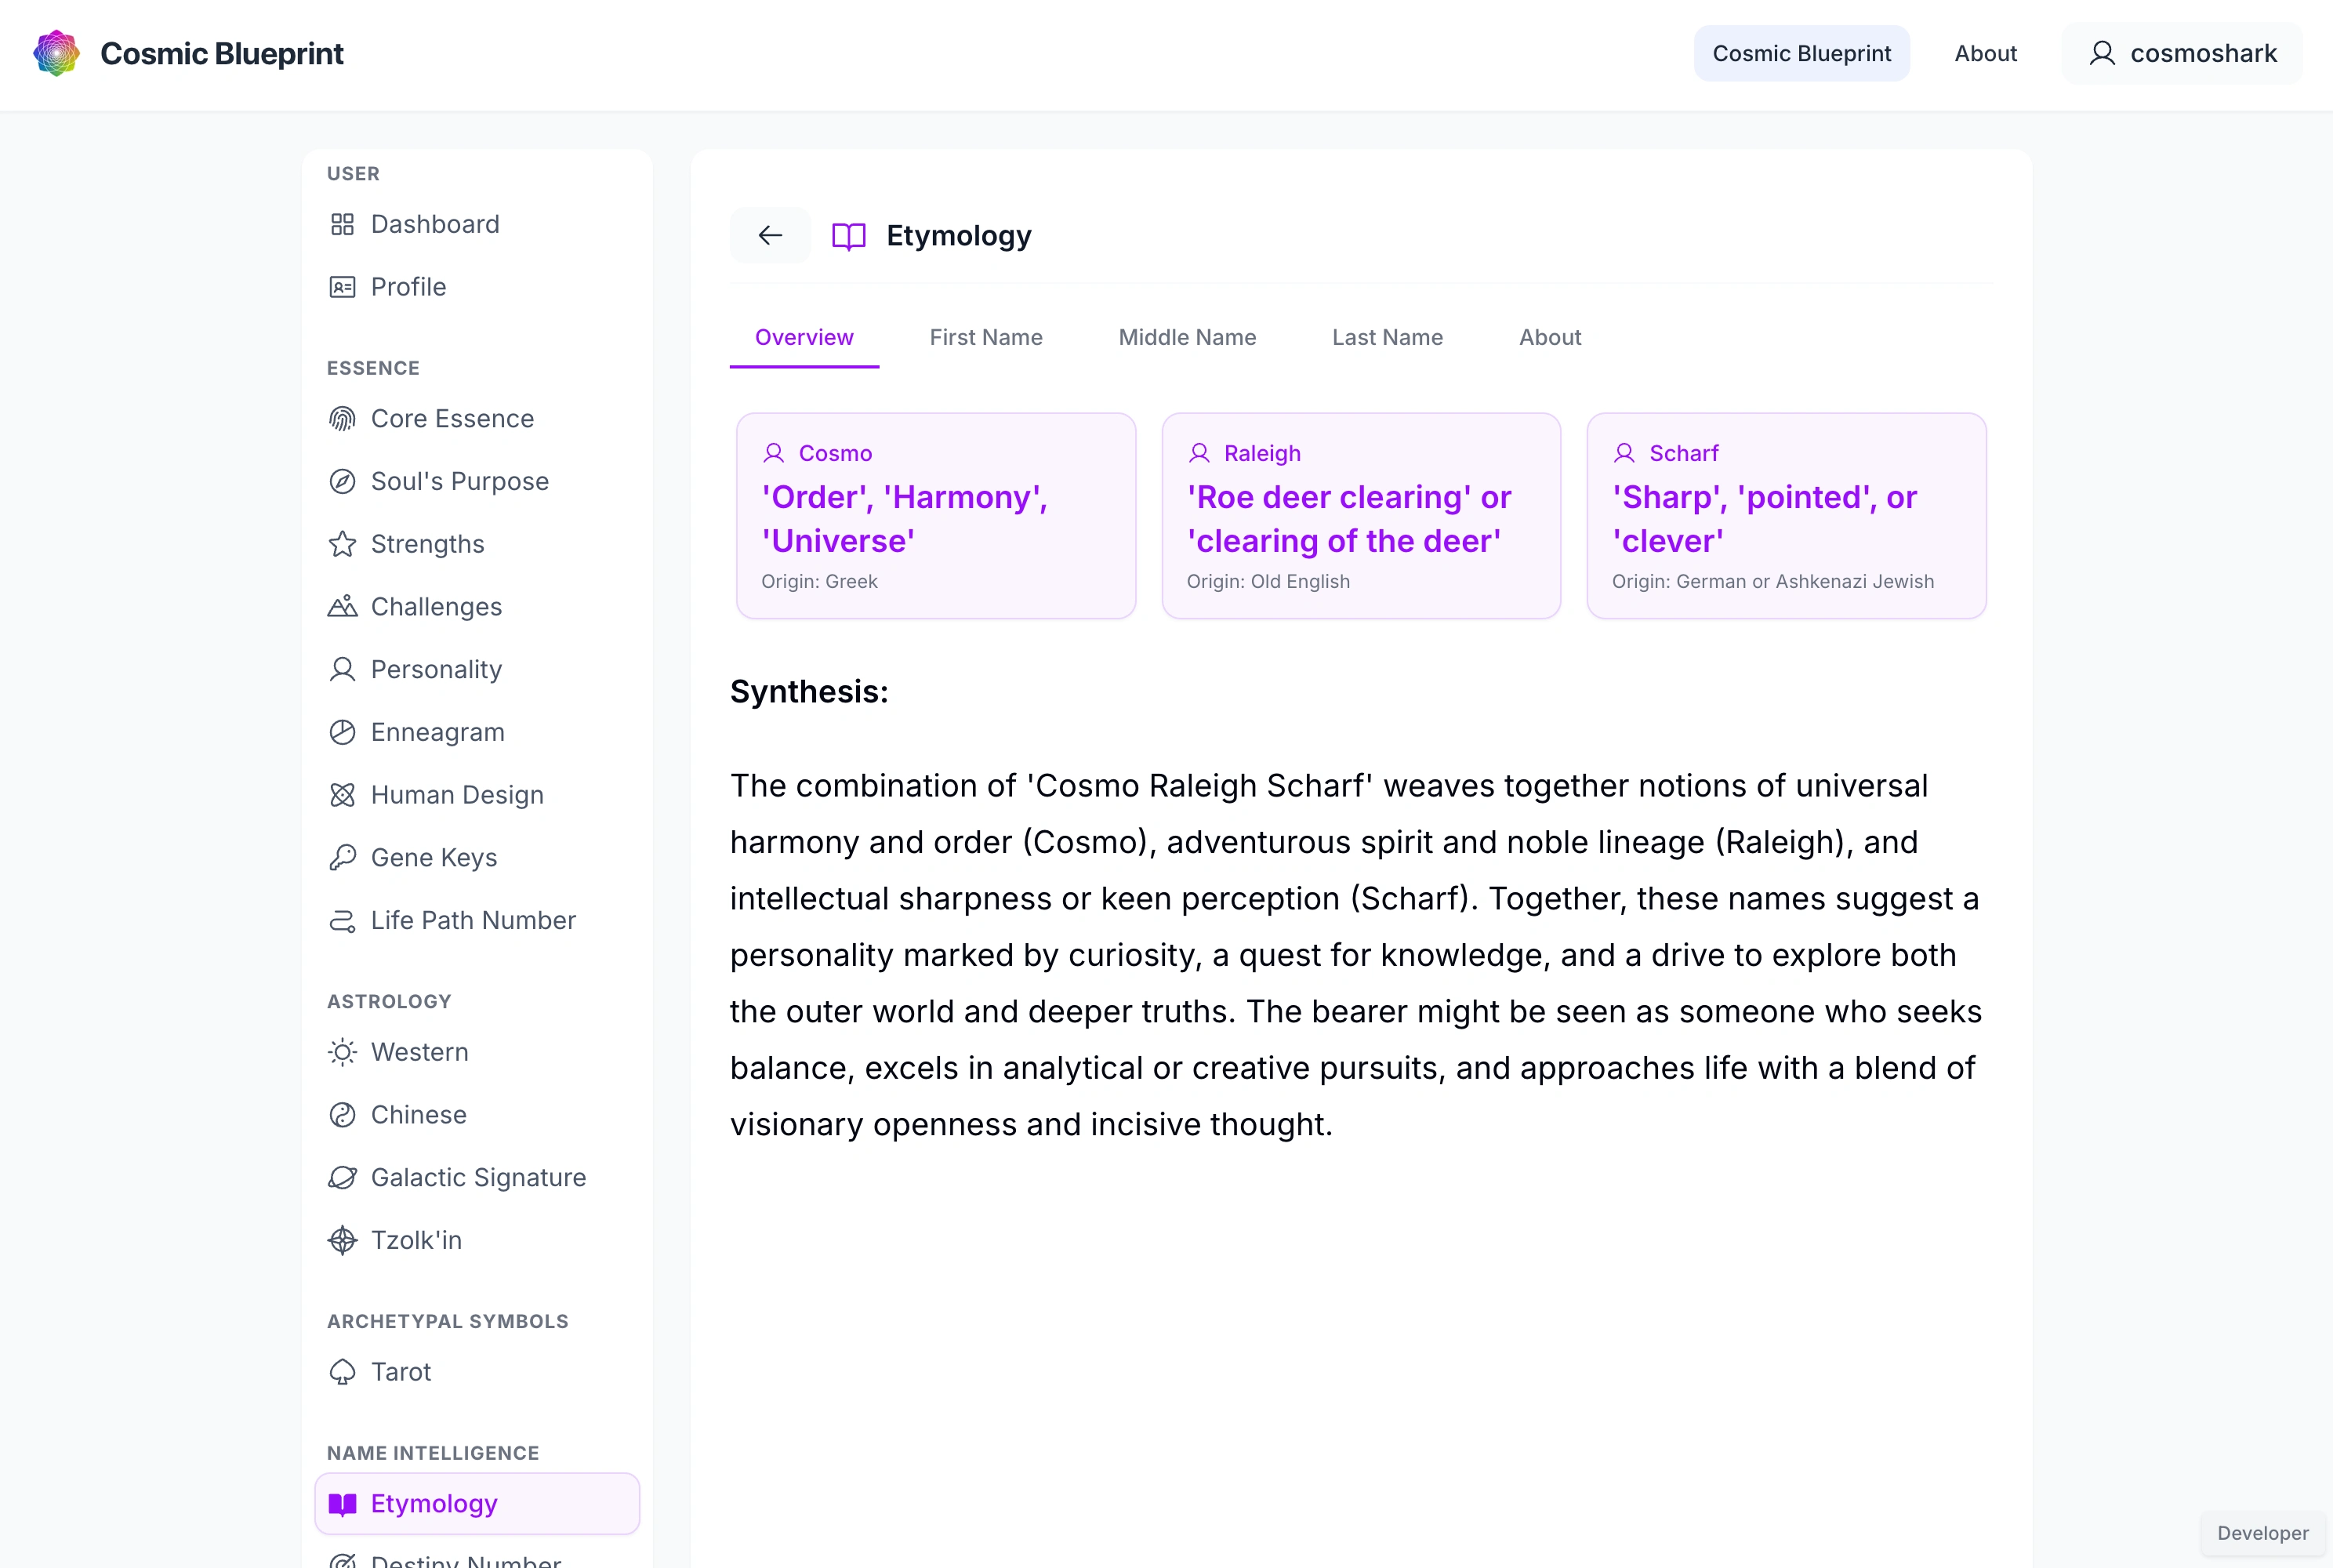Click the Personality person icon

click(342, 669)
